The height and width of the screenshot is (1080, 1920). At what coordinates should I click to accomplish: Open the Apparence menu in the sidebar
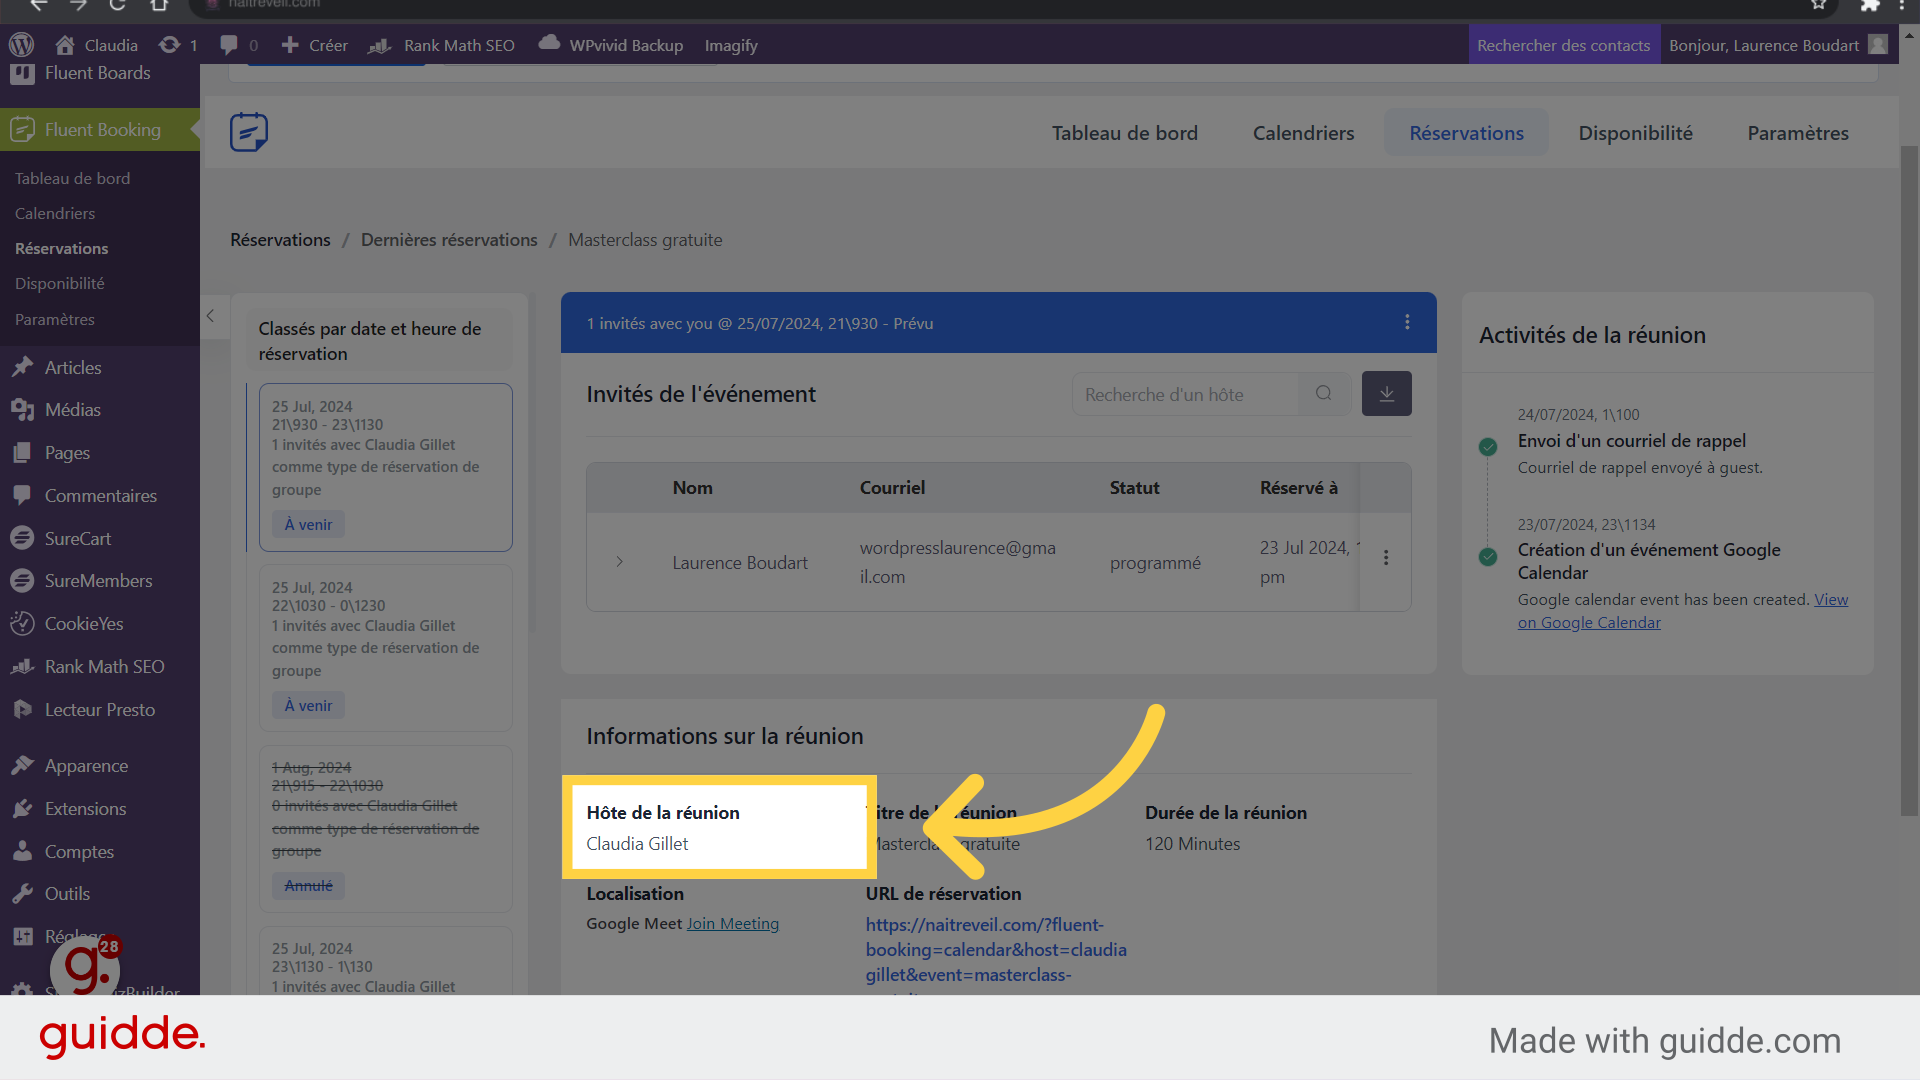point(86,766)
